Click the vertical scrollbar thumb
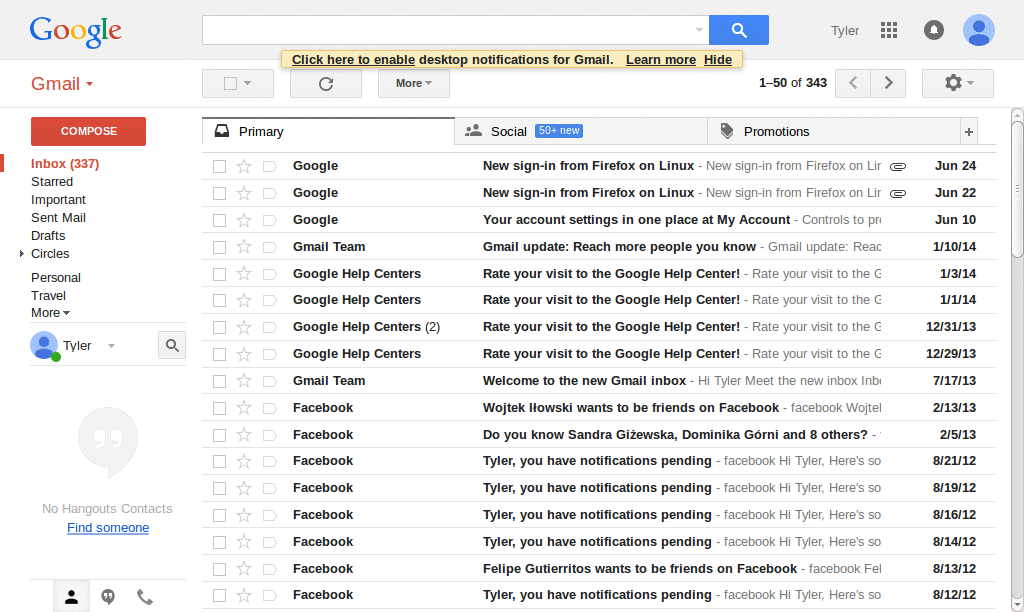Viewport: 1024px width, 612px height. [x=1017, y=189]
